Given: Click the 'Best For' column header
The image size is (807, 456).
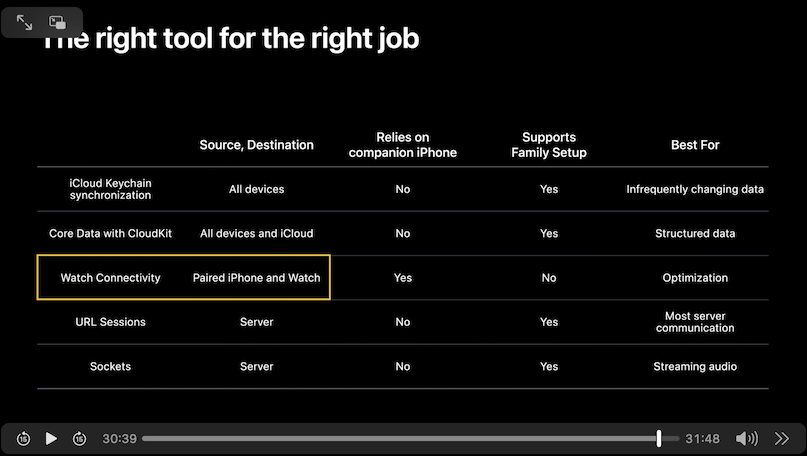Looking at the screenshot, I should [x=695, y=145].
